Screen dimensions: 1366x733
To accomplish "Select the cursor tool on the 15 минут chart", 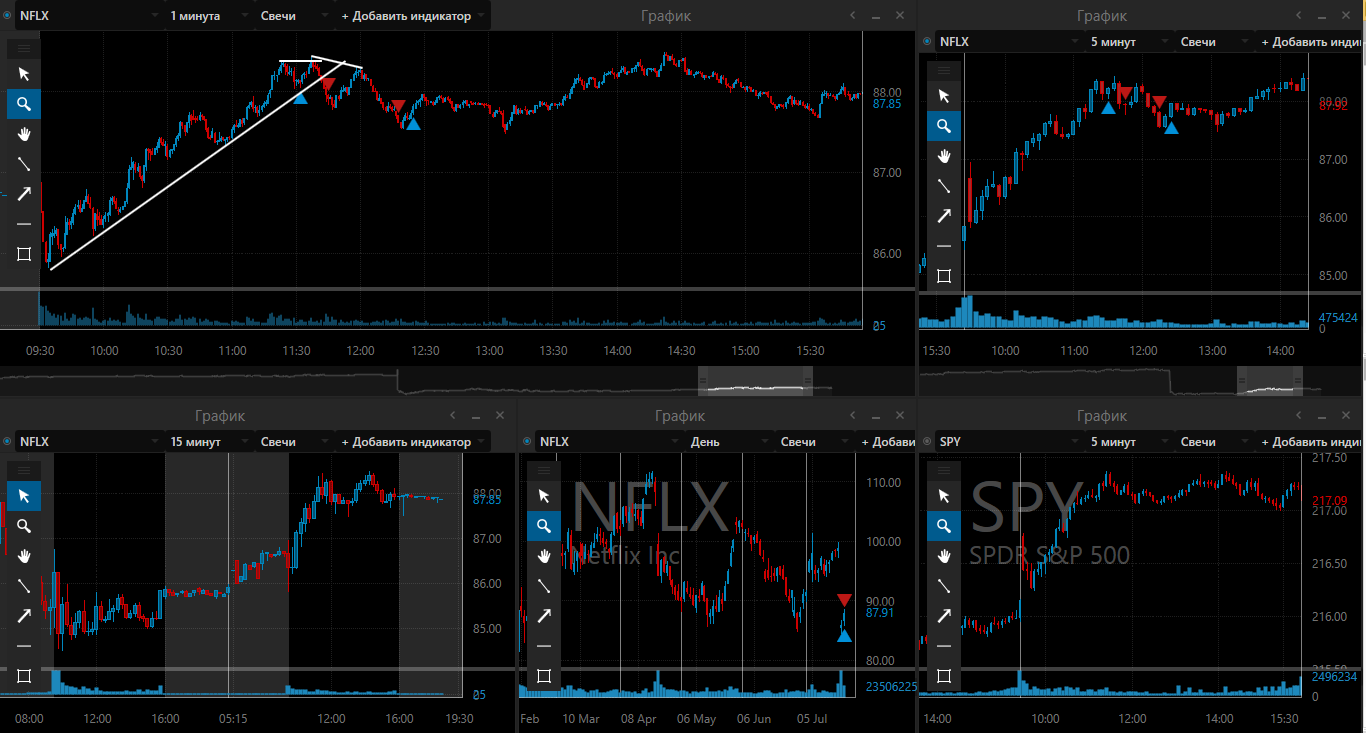I will pyautogui.click(x=24, y=496).
